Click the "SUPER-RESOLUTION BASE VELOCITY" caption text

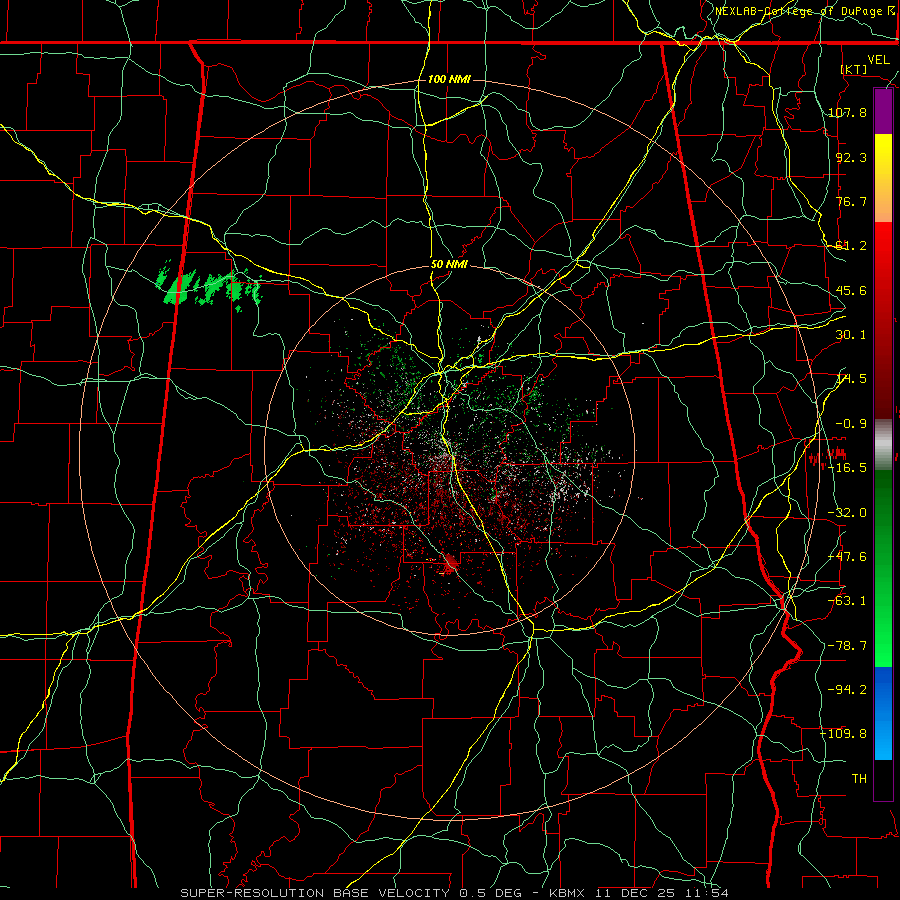click(x=317, y=893)
